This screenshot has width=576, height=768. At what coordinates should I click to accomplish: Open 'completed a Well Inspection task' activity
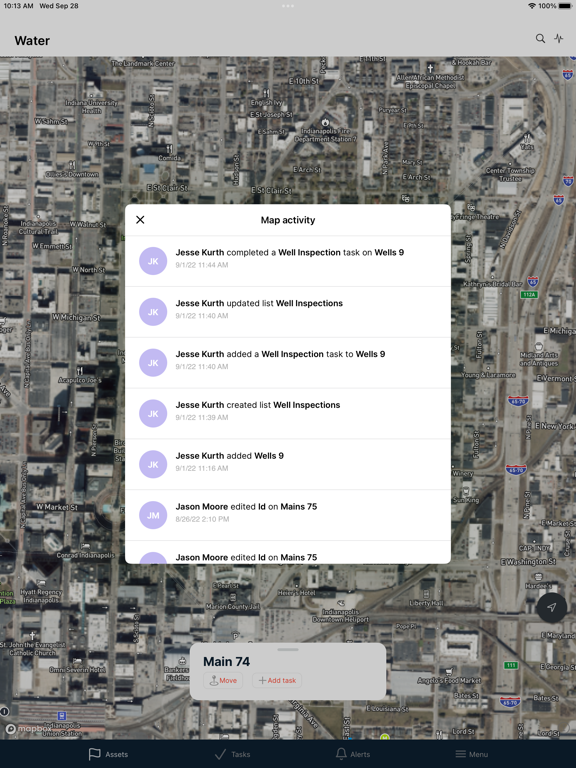[x=288, y=261]
